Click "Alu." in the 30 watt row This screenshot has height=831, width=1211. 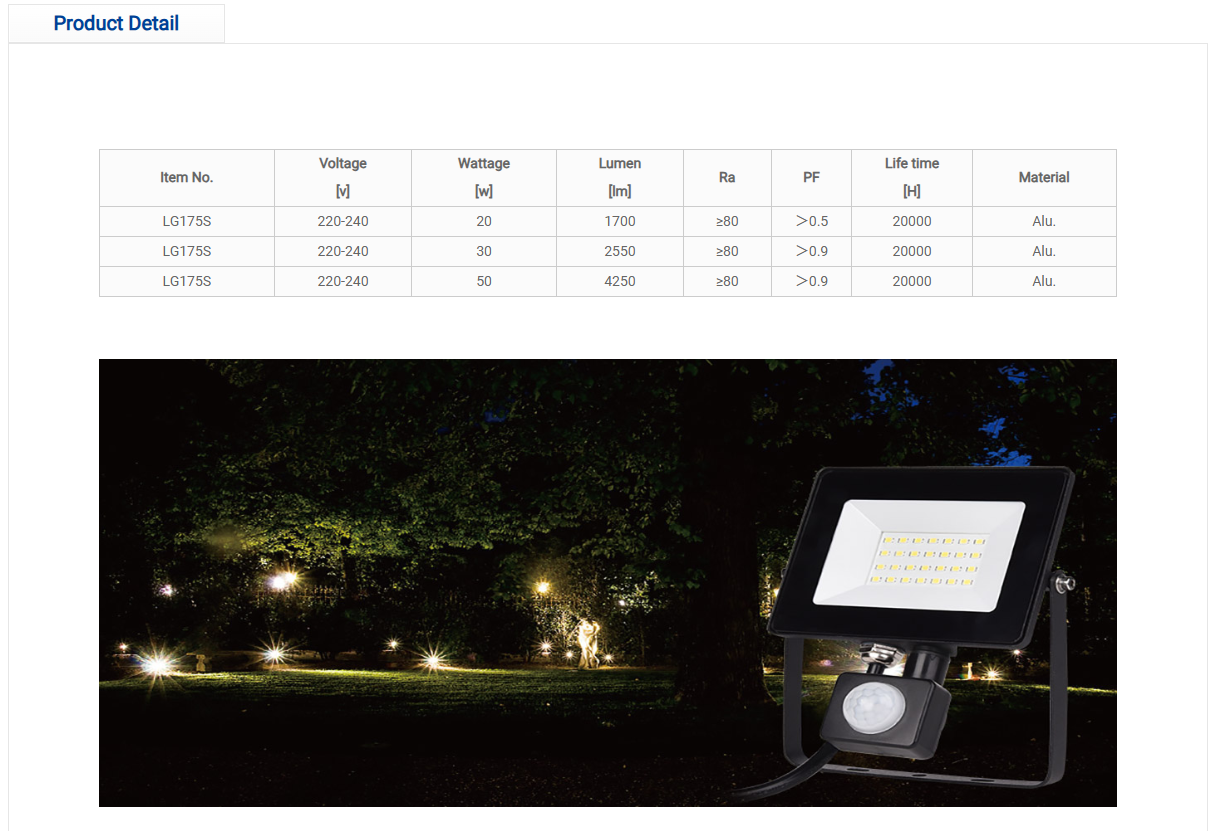1044,252
